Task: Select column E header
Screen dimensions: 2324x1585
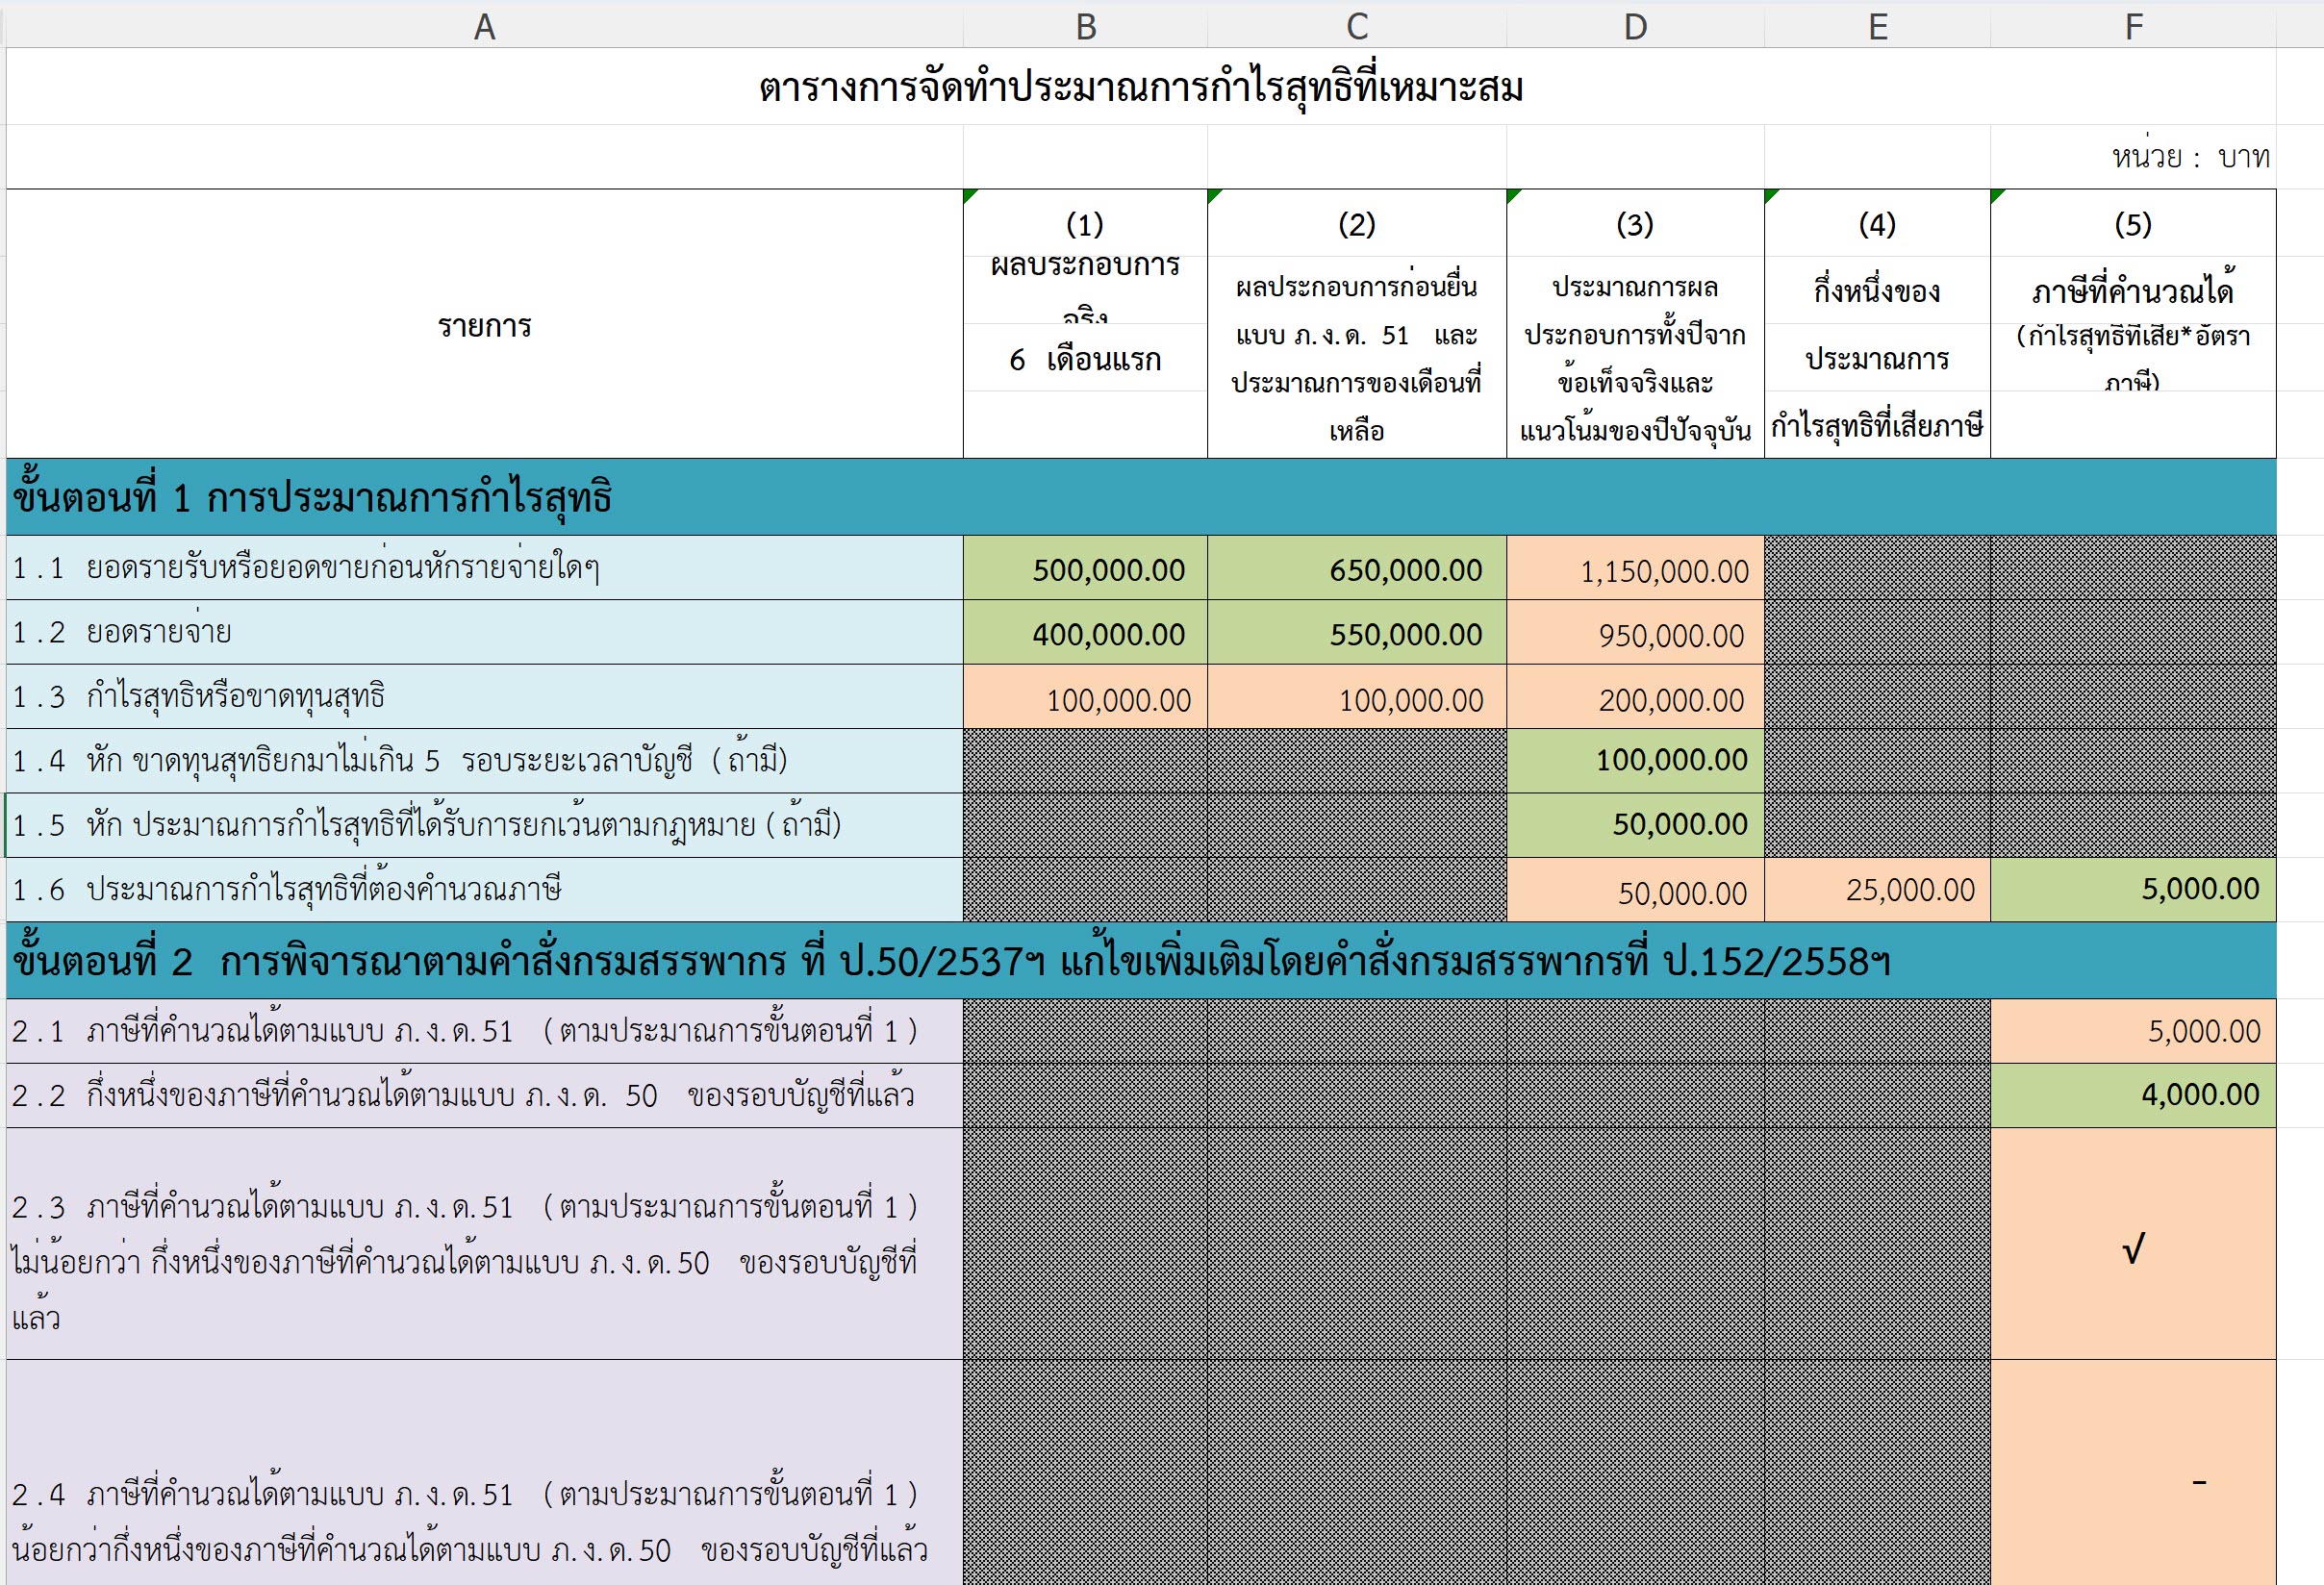Action: [x=1877, y=26]
